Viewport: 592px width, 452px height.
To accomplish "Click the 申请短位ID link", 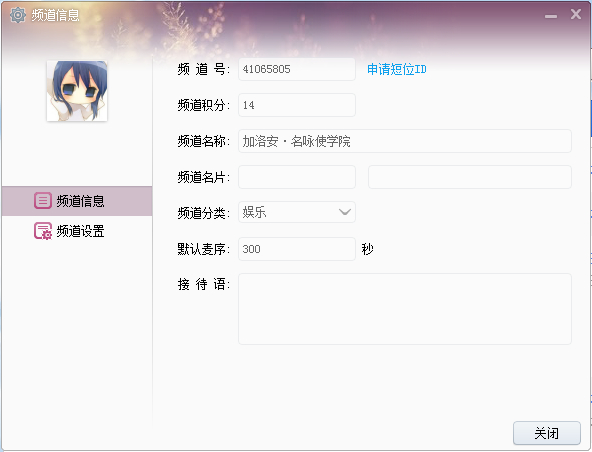I will 397,69.
